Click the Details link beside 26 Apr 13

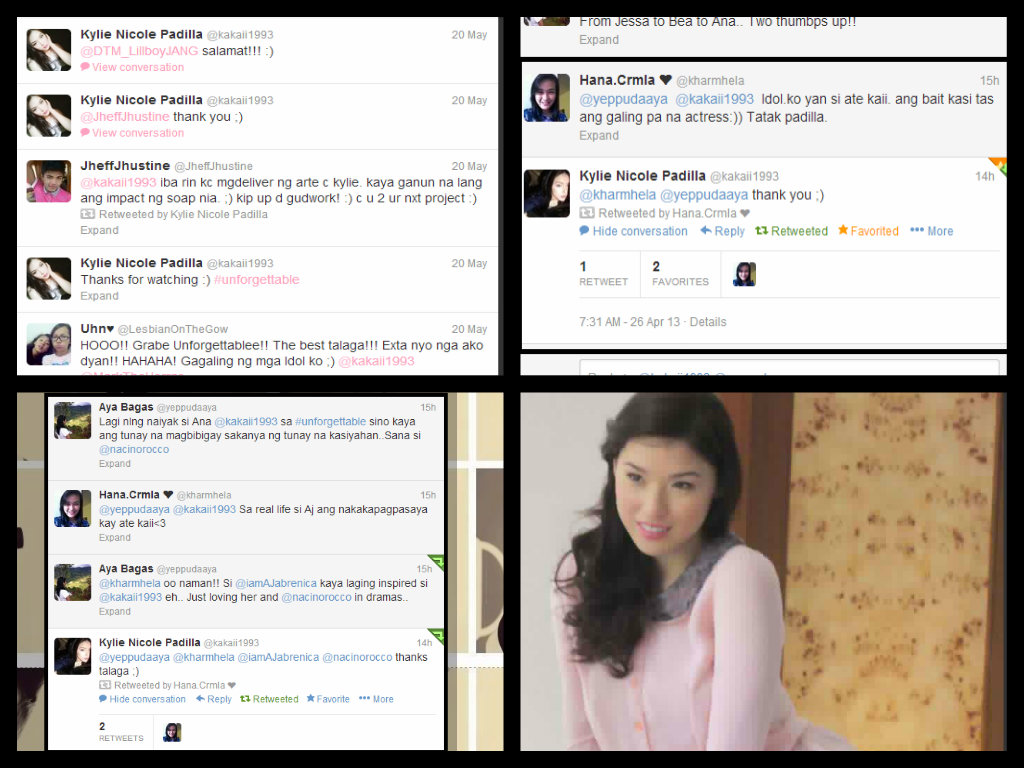[x=708, y=321]
